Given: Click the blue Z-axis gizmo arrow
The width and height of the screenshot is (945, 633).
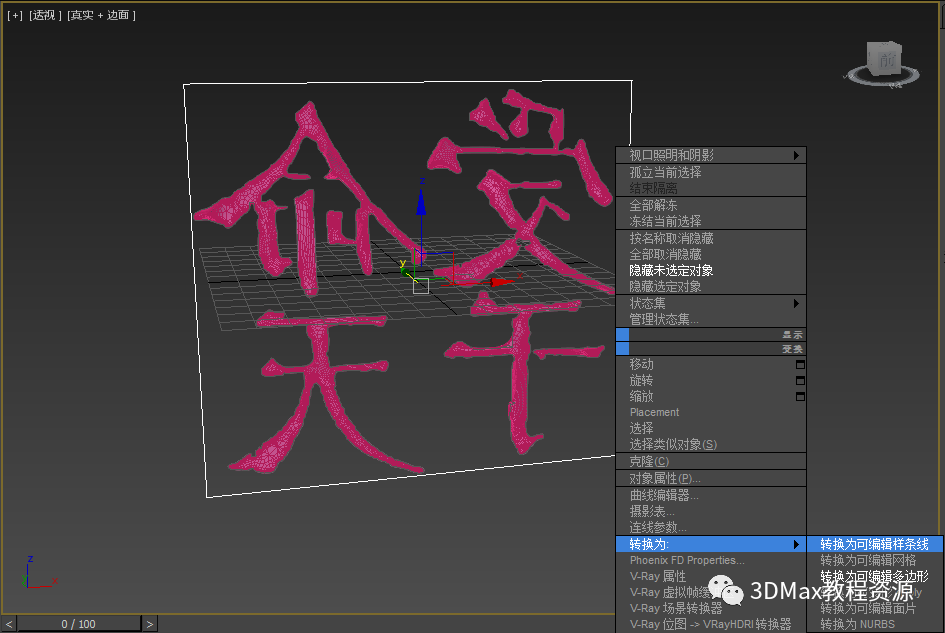Looking at the screenshot, I should click(x=421, y=202).
